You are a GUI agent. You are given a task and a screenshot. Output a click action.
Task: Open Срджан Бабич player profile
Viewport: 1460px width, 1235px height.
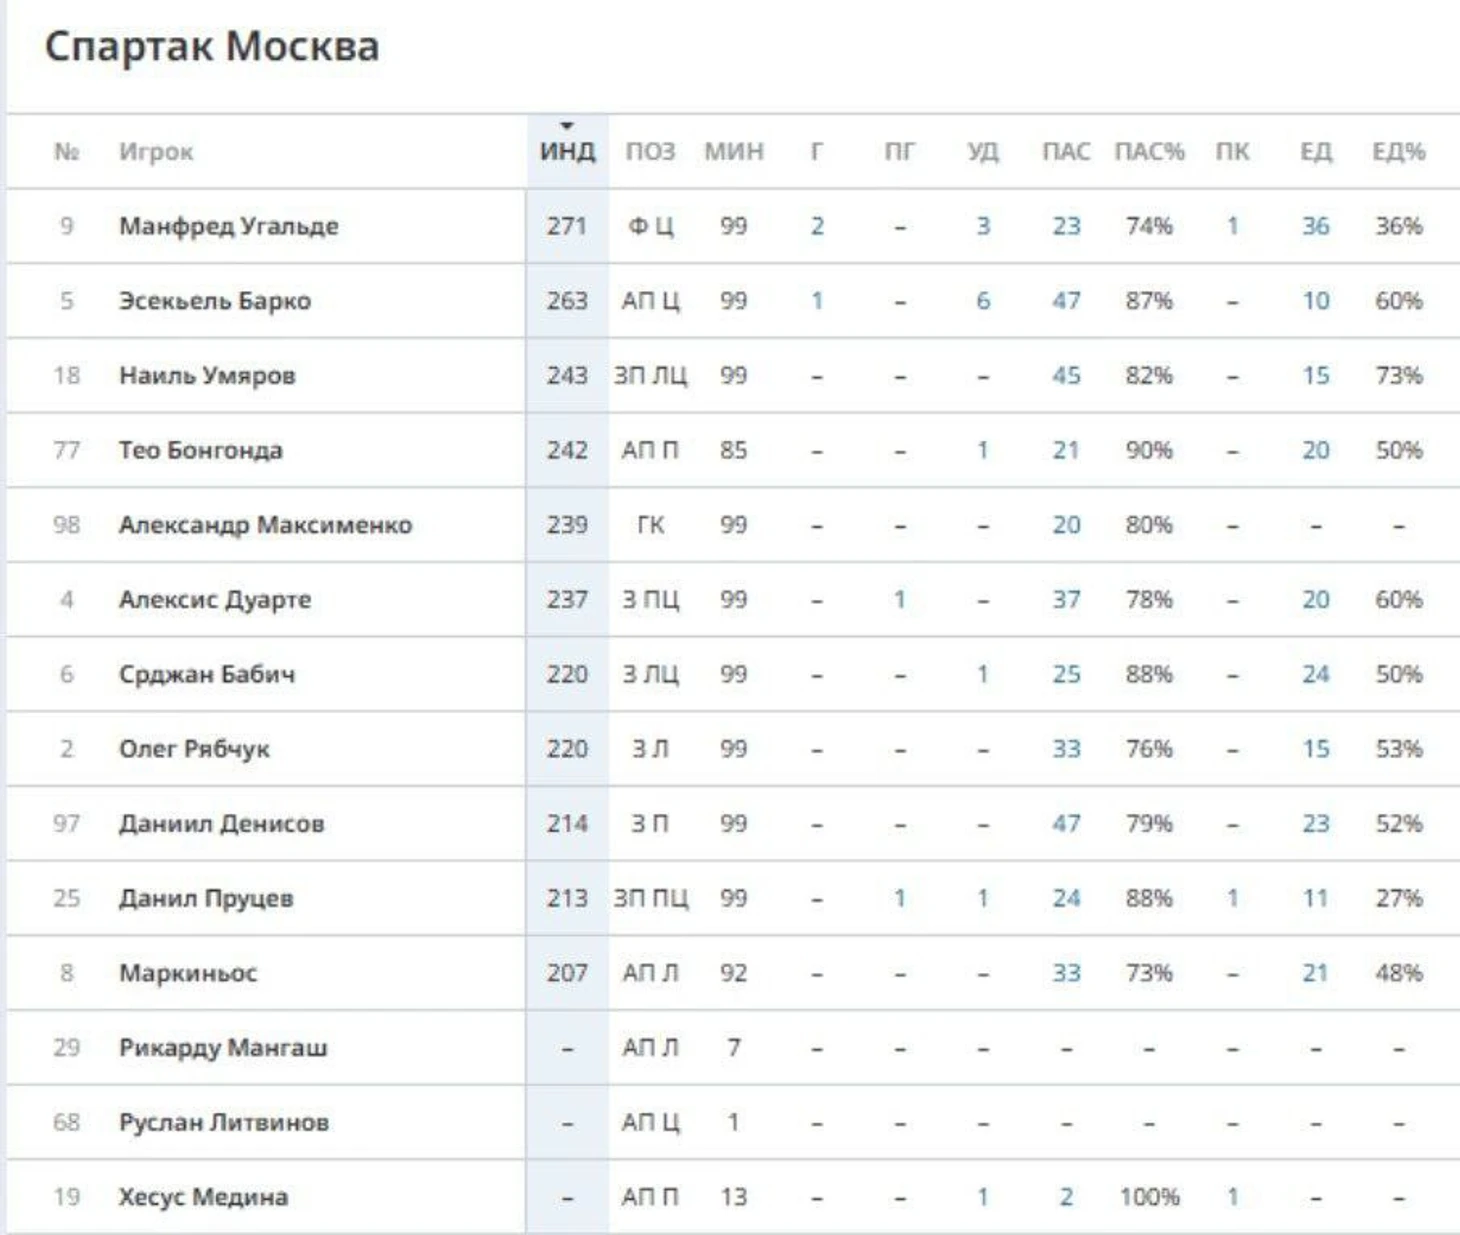pos(207,674)
